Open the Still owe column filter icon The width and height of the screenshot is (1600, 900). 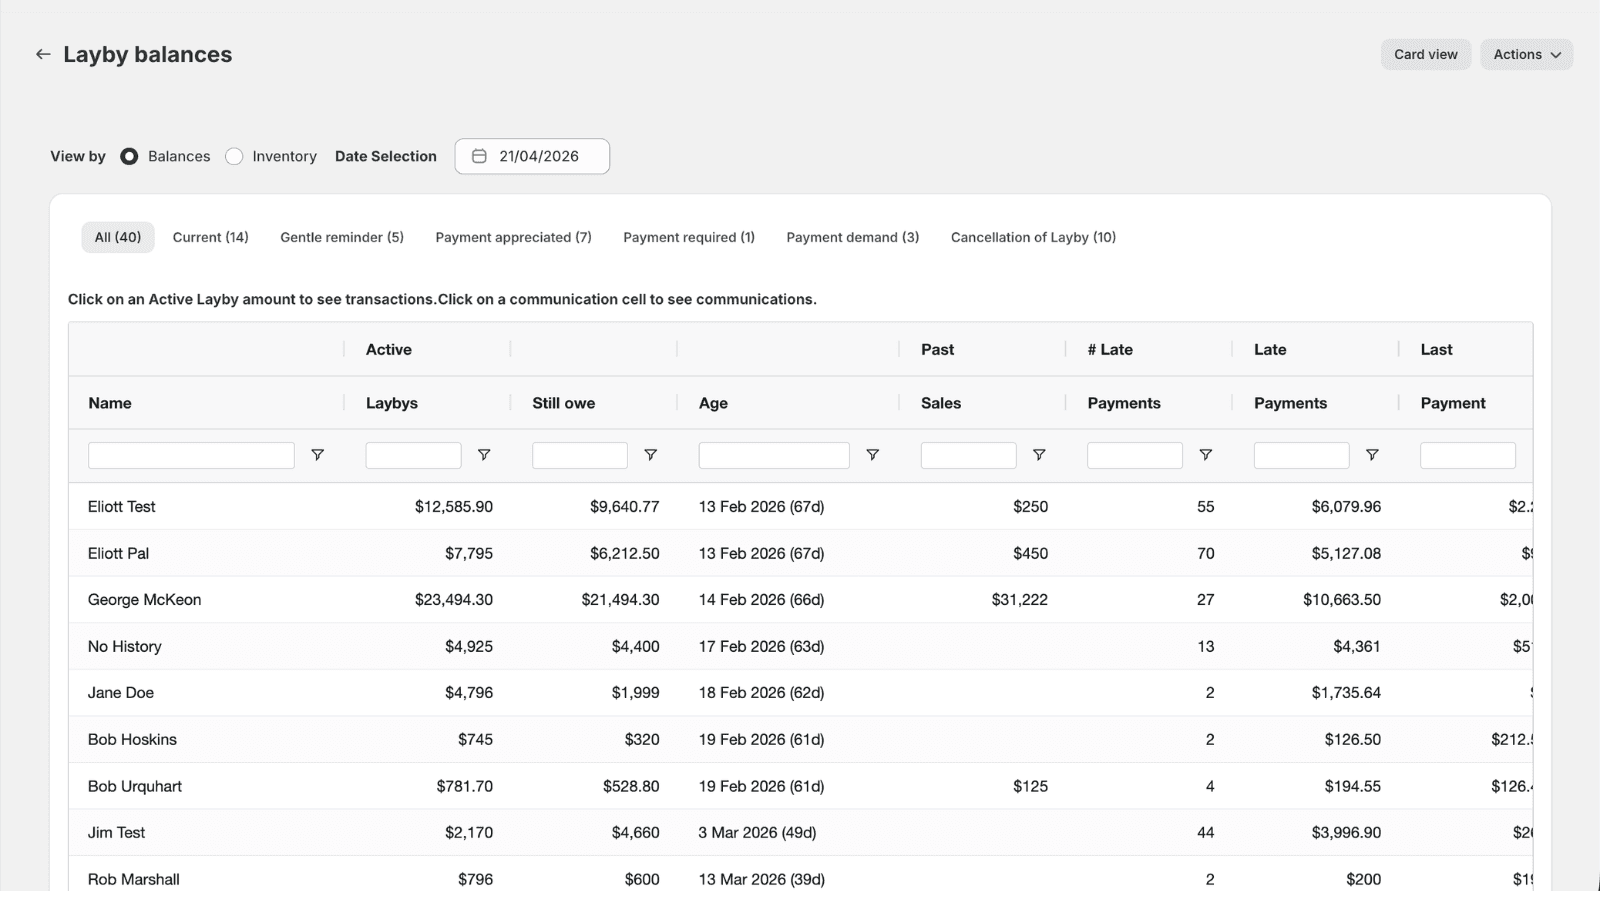650,455
